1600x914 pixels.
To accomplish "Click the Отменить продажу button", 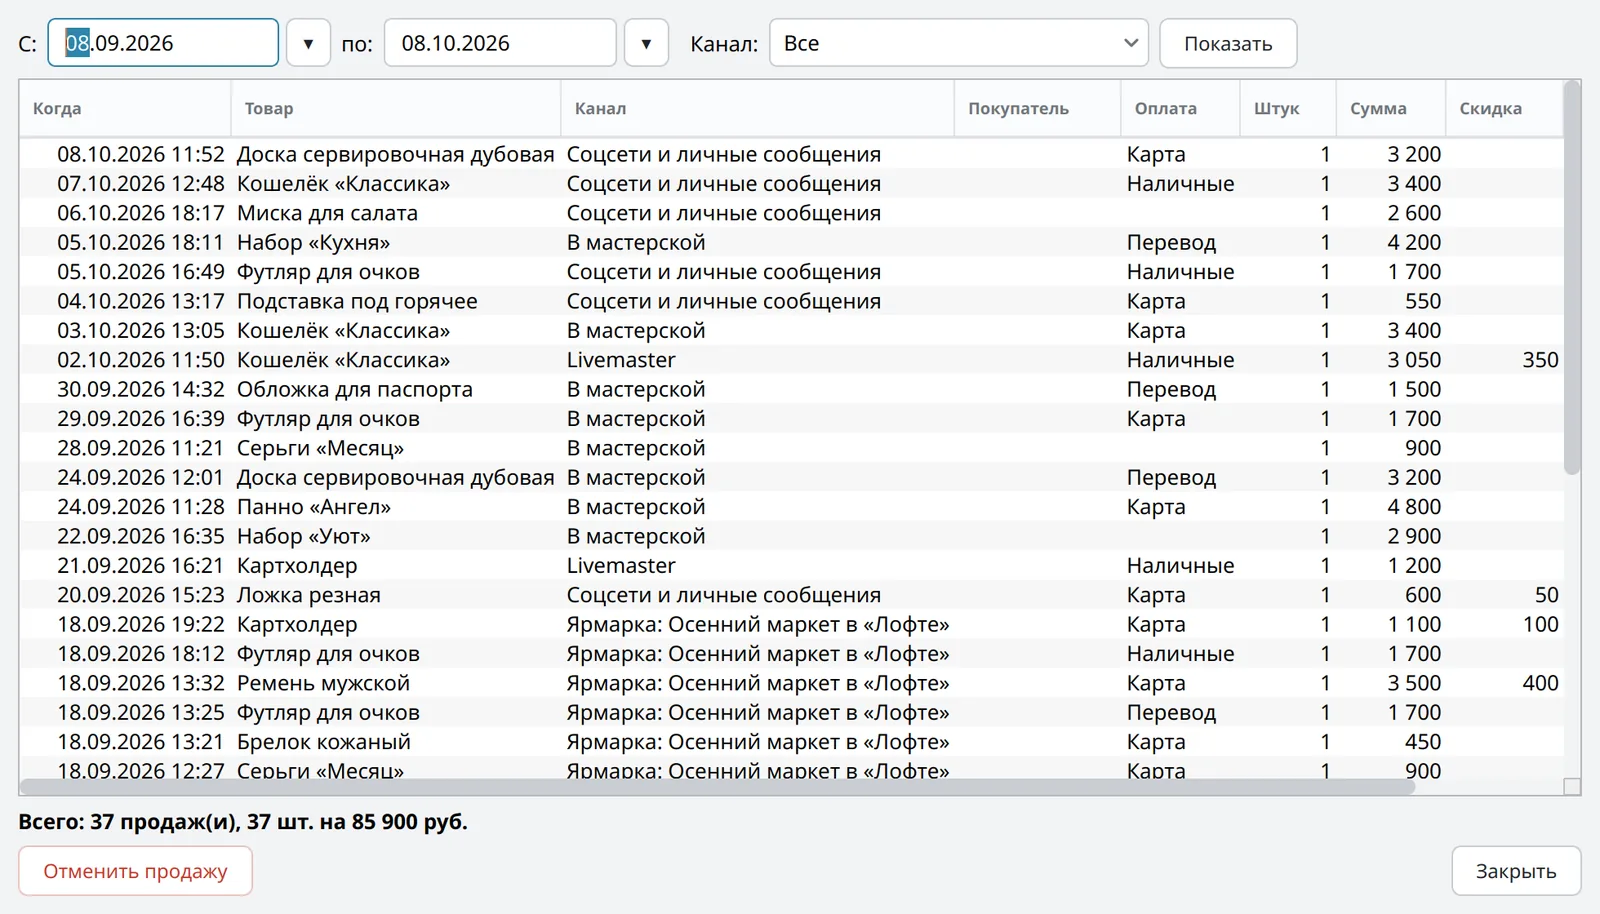I will pos(135,871).
